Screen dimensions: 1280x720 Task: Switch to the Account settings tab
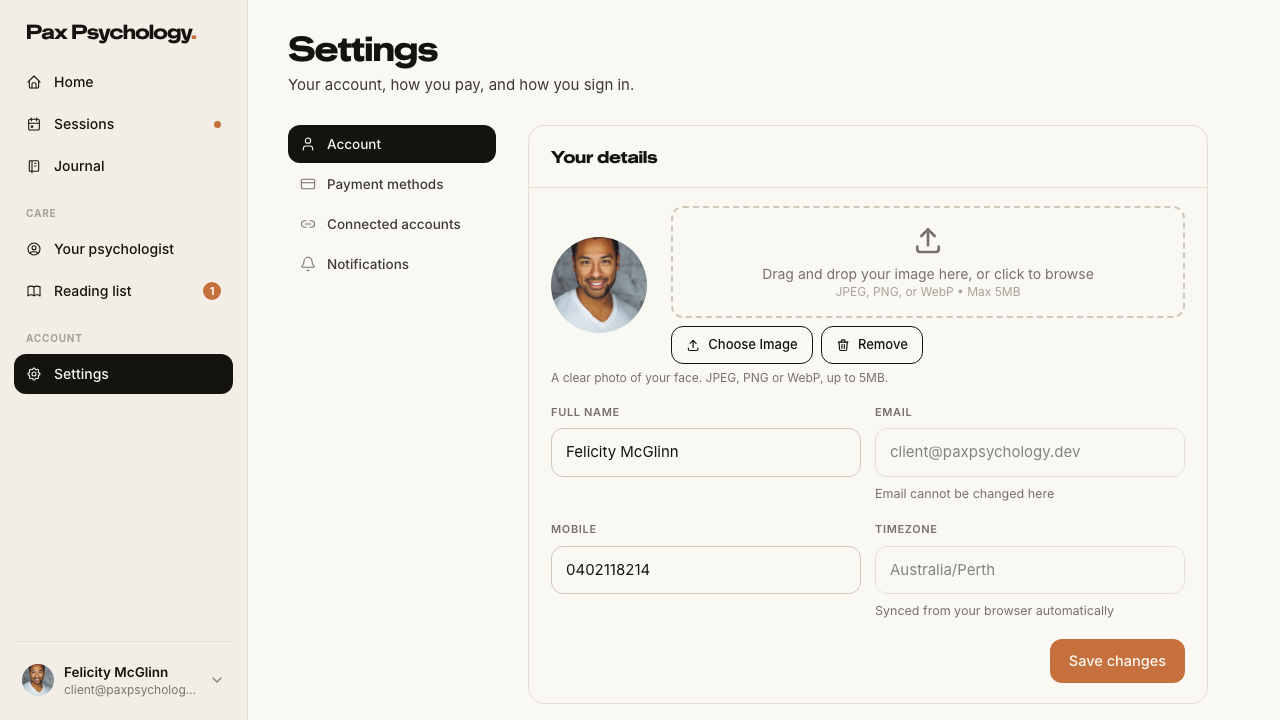pyautogui.click(x=392, y=144)
